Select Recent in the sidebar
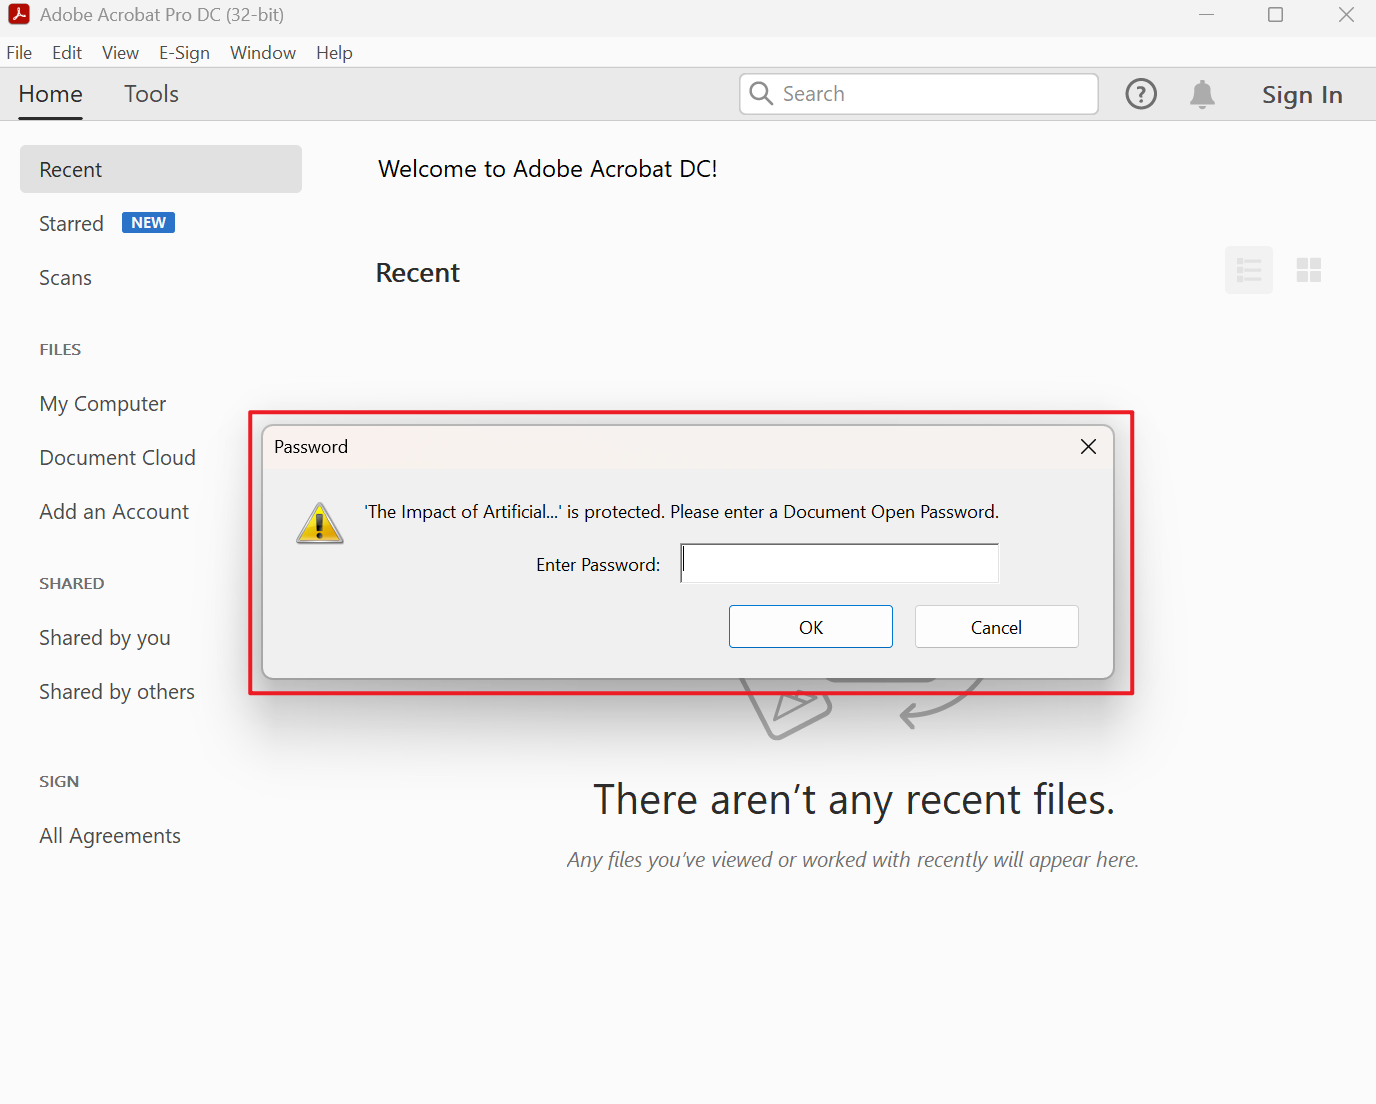This screenshot has height=1104, width=1376. coord(161,169)
